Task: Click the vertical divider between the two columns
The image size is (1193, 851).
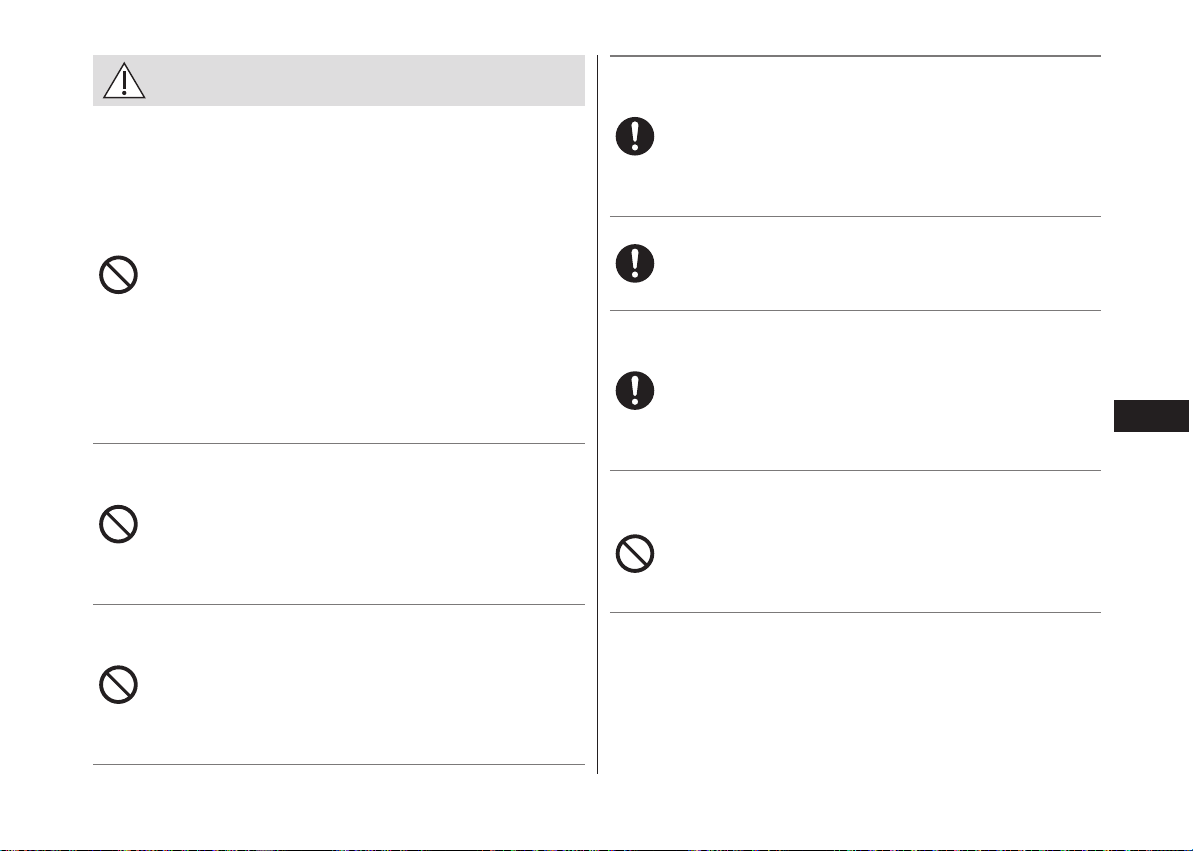Action: pos(598,415)
